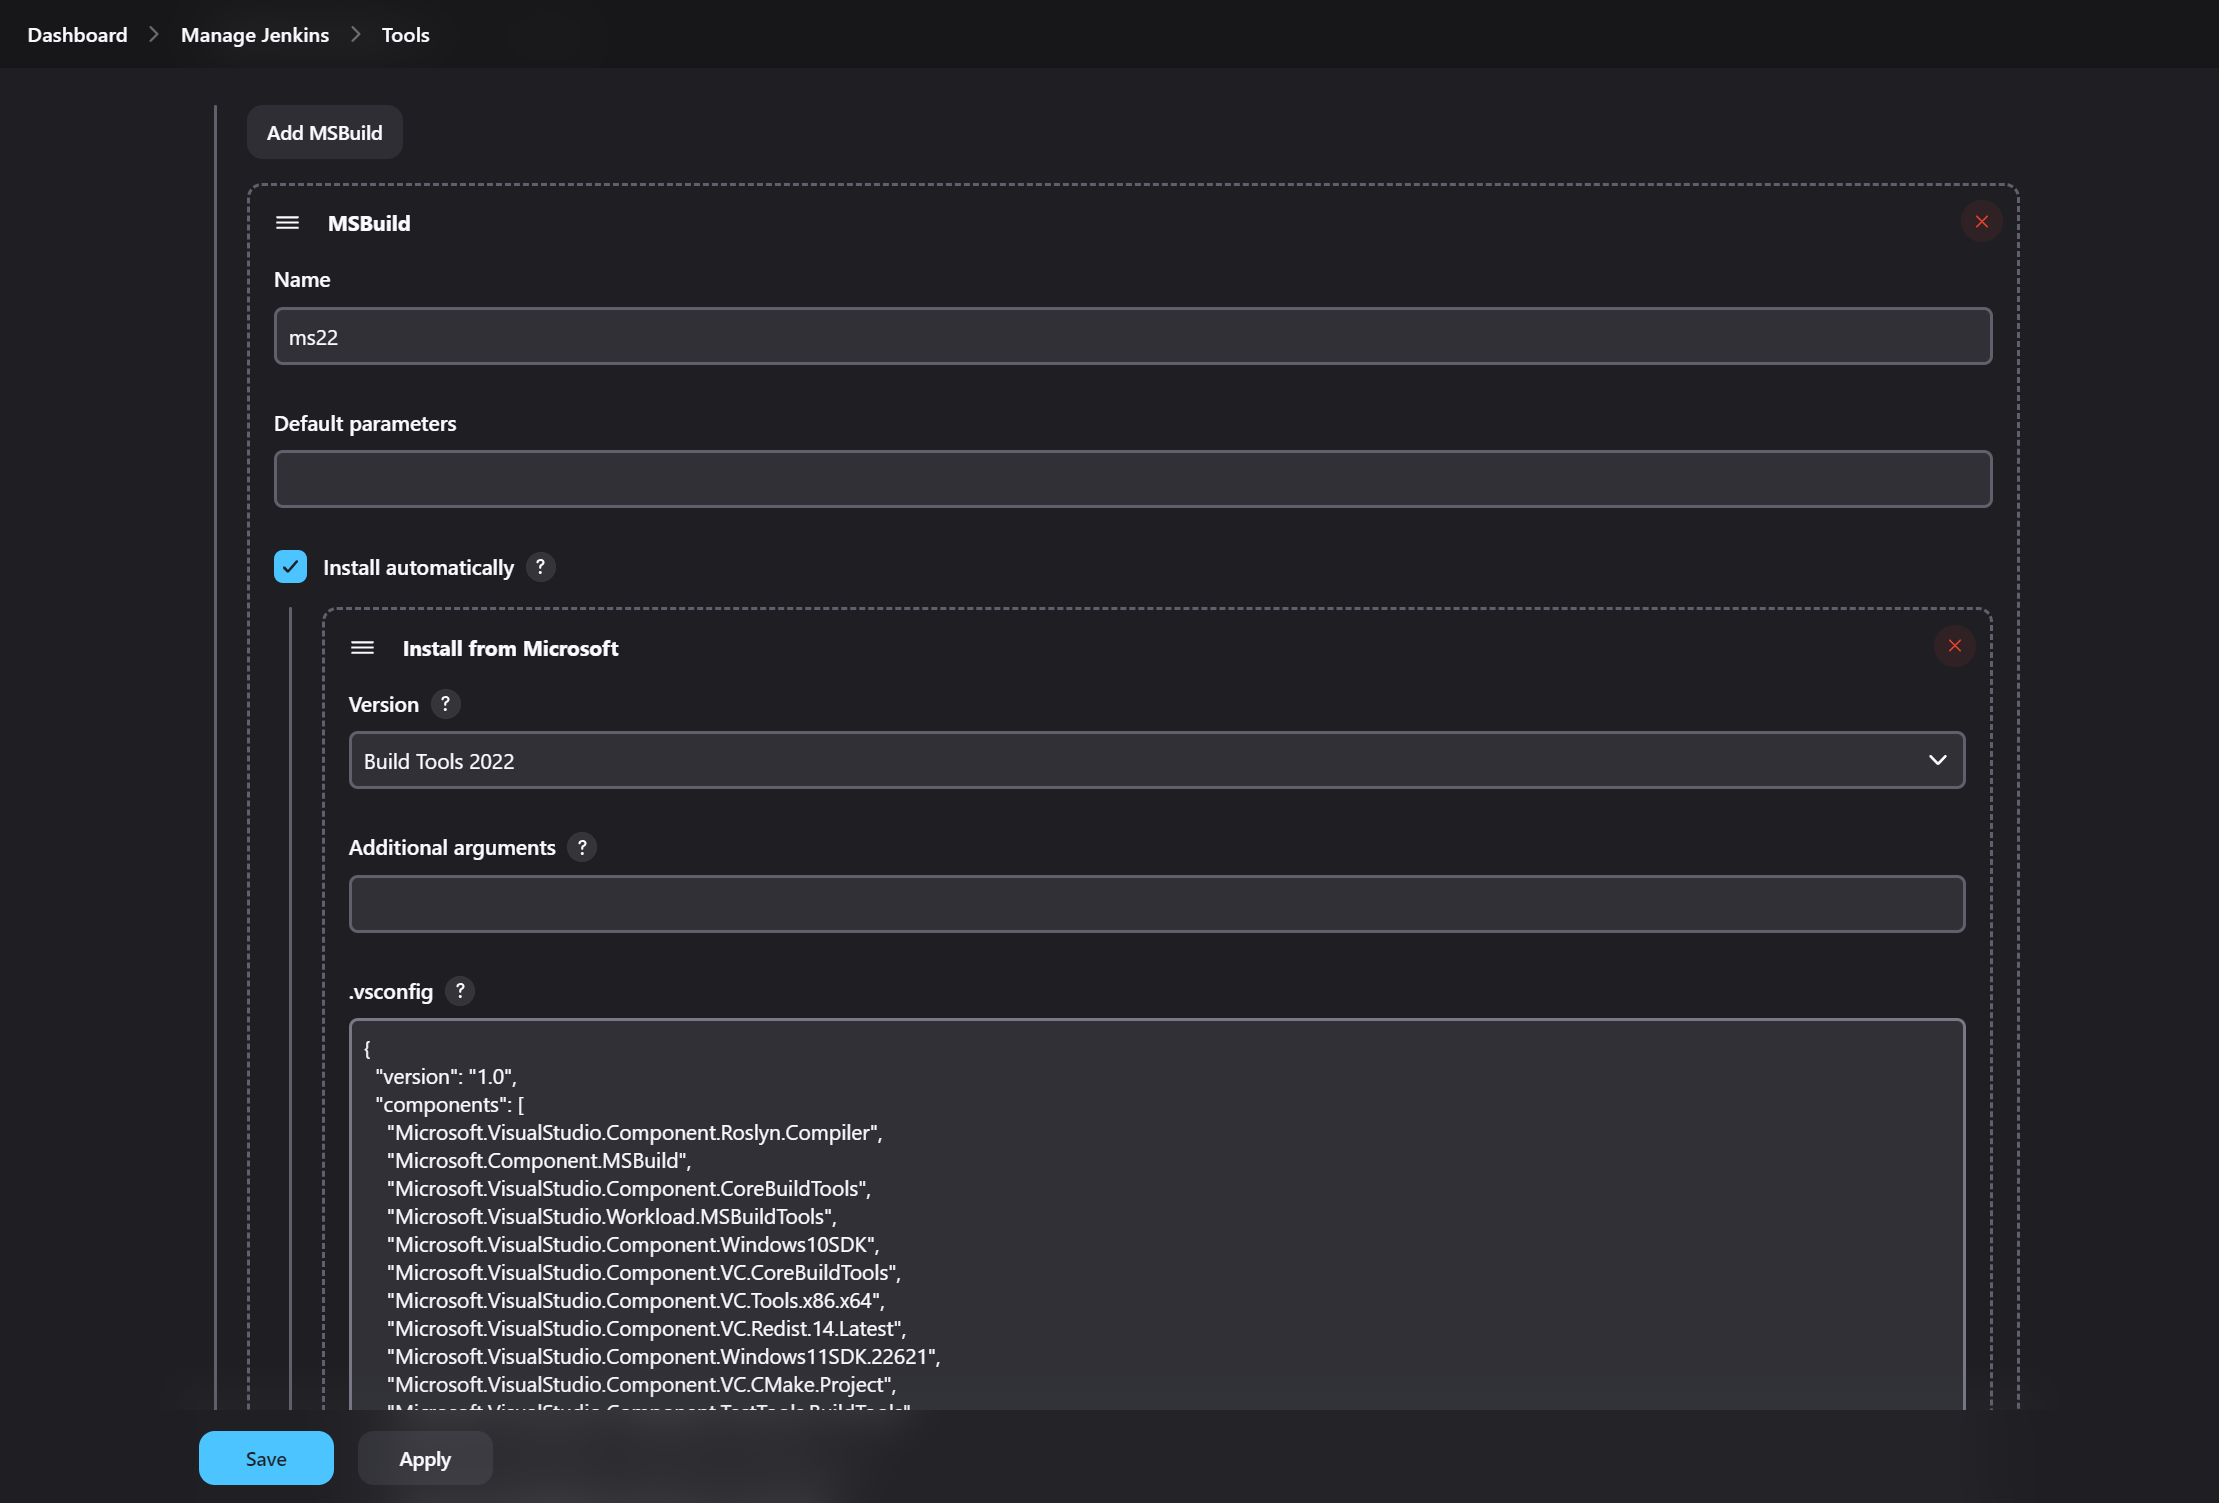The height and width of the screenshot is (1503, 2219).
Task: Apply the configuration changes
Action: point(425,1458)
